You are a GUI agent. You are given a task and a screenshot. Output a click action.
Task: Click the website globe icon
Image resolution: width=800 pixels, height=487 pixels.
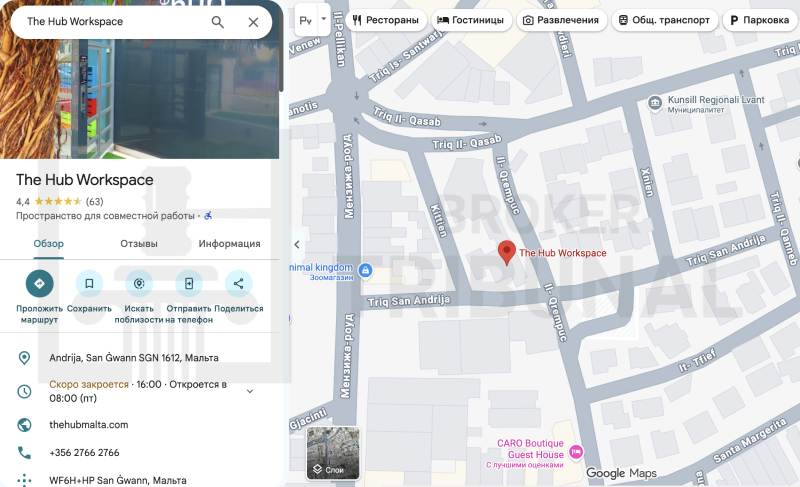[24, 424]
